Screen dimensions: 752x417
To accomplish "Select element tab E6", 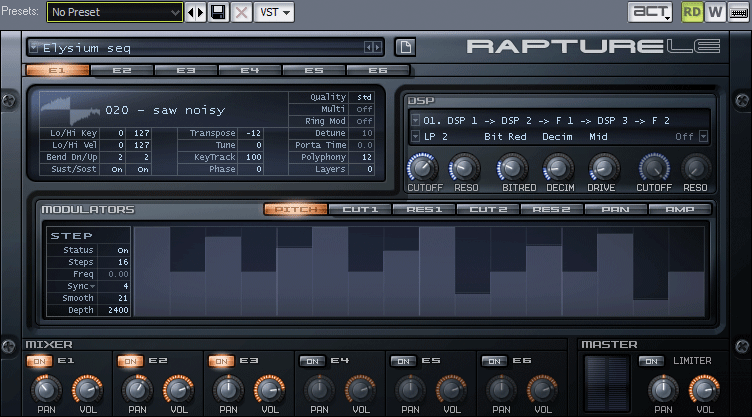I will click(378, 71).
